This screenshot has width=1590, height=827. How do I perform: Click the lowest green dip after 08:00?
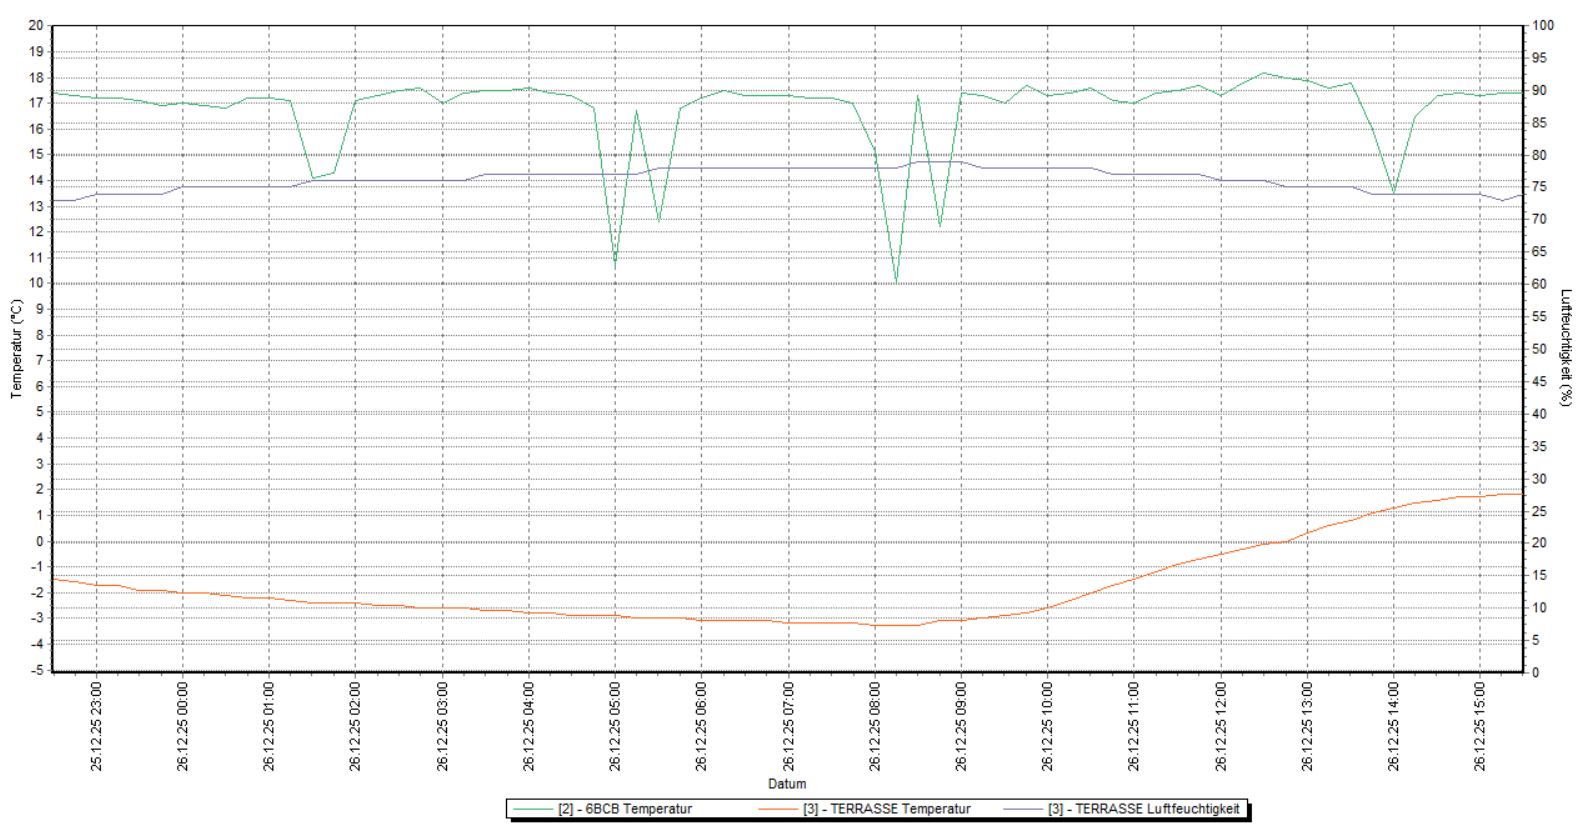(x=896, y=282)
